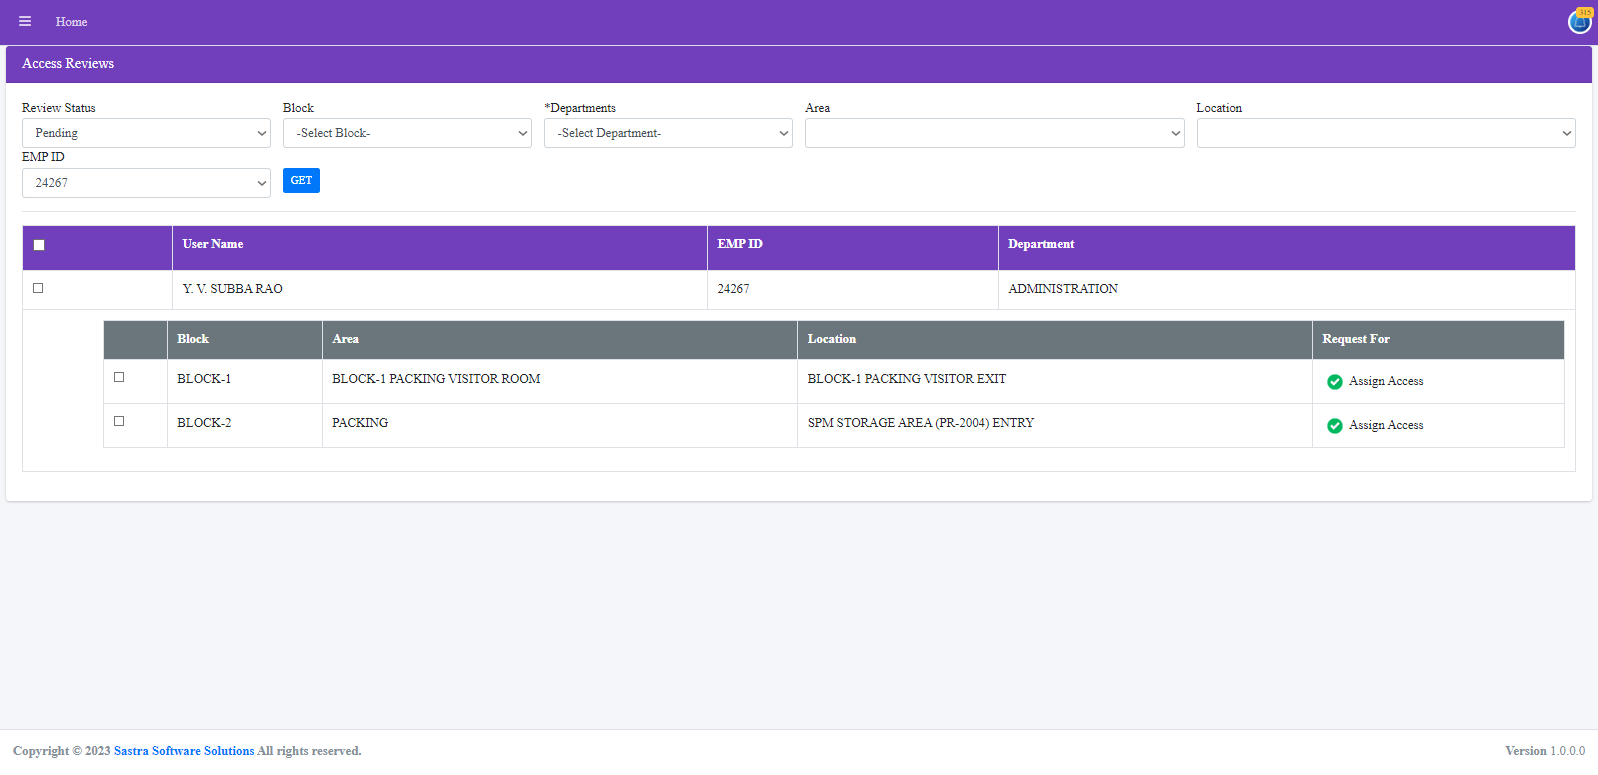This screenshot has height=775, width=1598.
Task: Select the BLOCK-1 row checkbox
Action: coord(119,377)
